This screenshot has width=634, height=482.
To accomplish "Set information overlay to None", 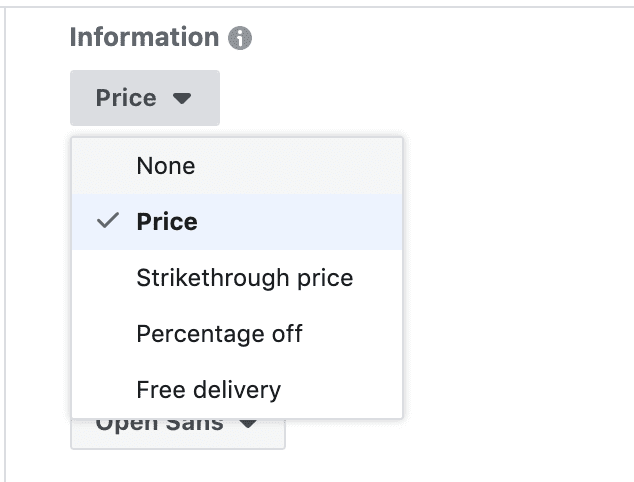I will (x=166, y=166).
